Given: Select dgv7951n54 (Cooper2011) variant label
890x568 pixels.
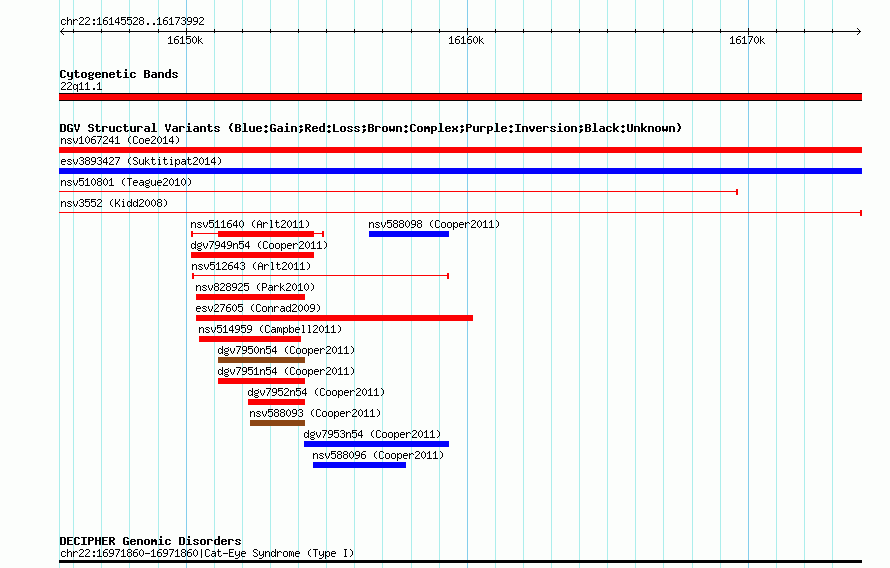Looking at the screenshot, I should pyautogui.click(x=286, y=371).
